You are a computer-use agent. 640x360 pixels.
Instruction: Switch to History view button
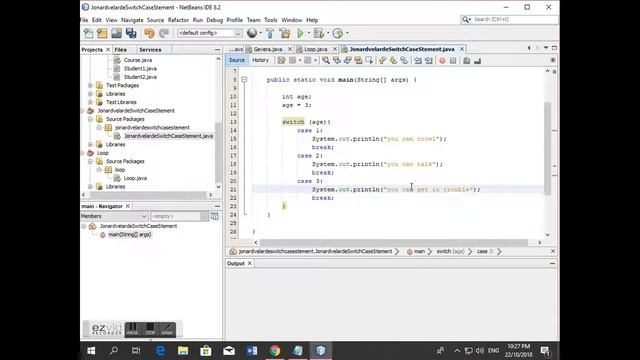(260, 60)
